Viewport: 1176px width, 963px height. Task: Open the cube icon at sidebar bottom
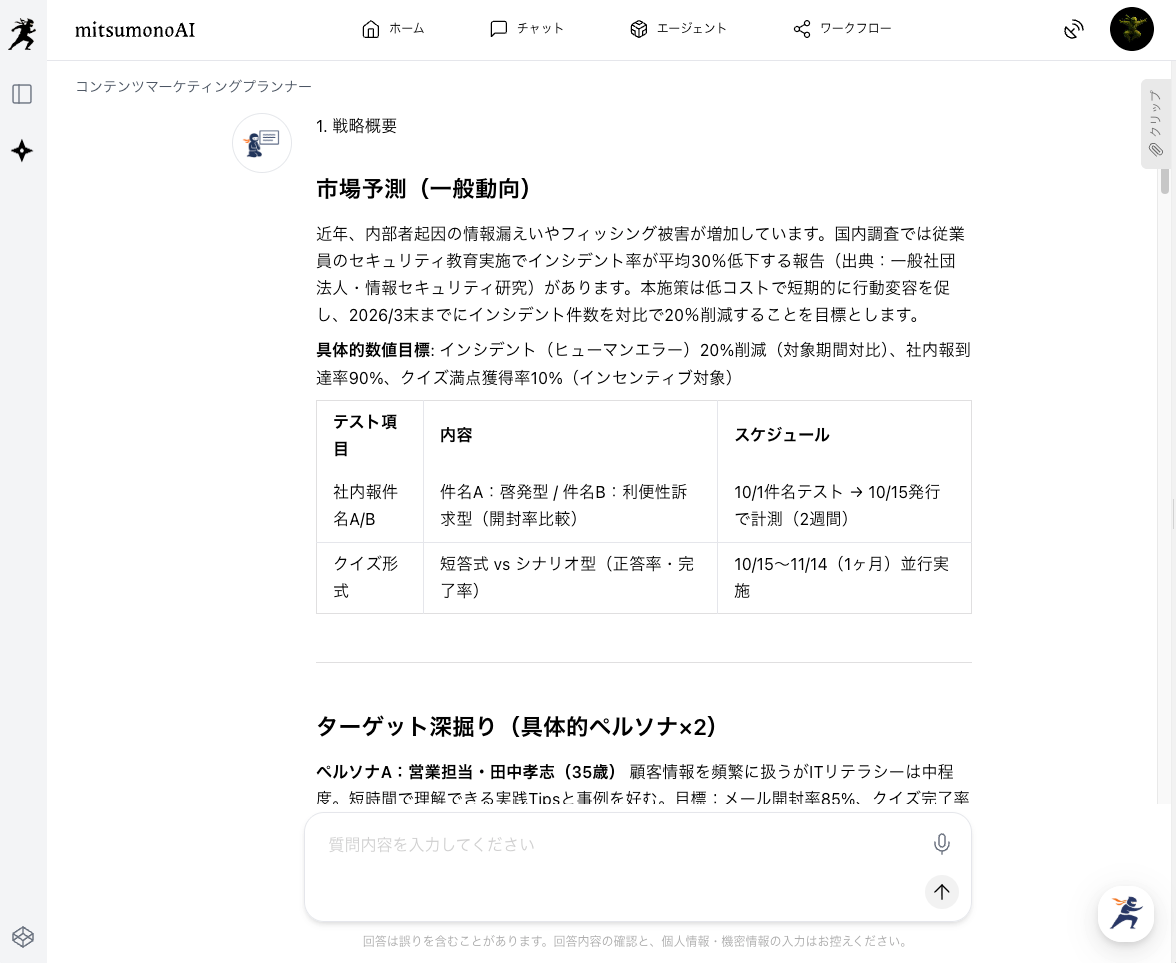tap(22, 937)
